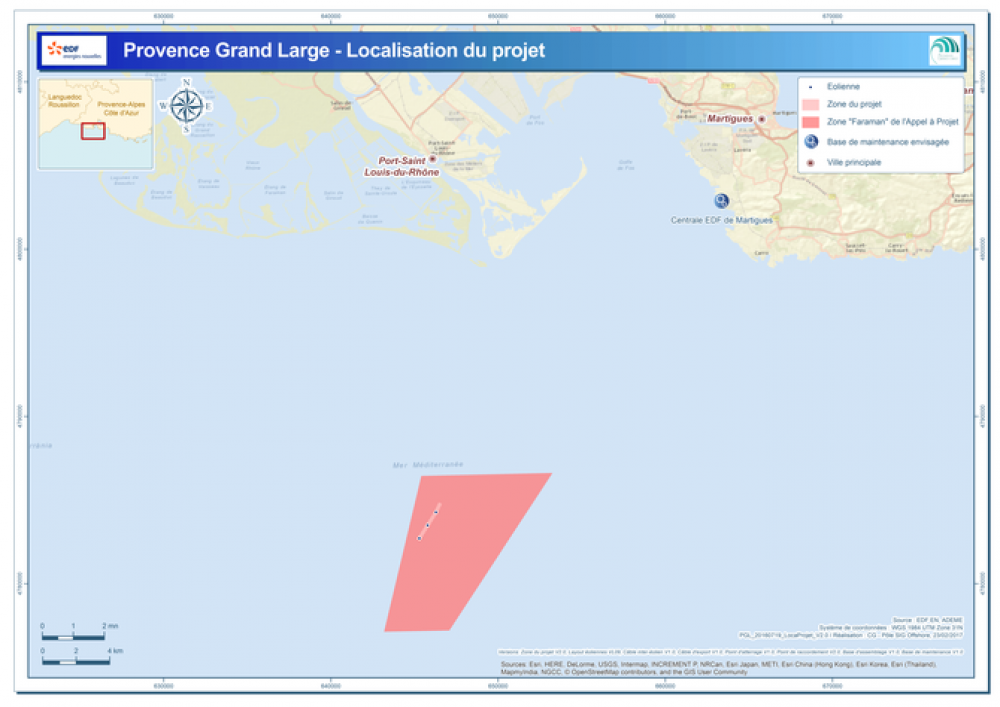Click the 'Zone Faraman' red legend swatch
The height and width of the screenshot is (707, 1000).
(811, 122)
